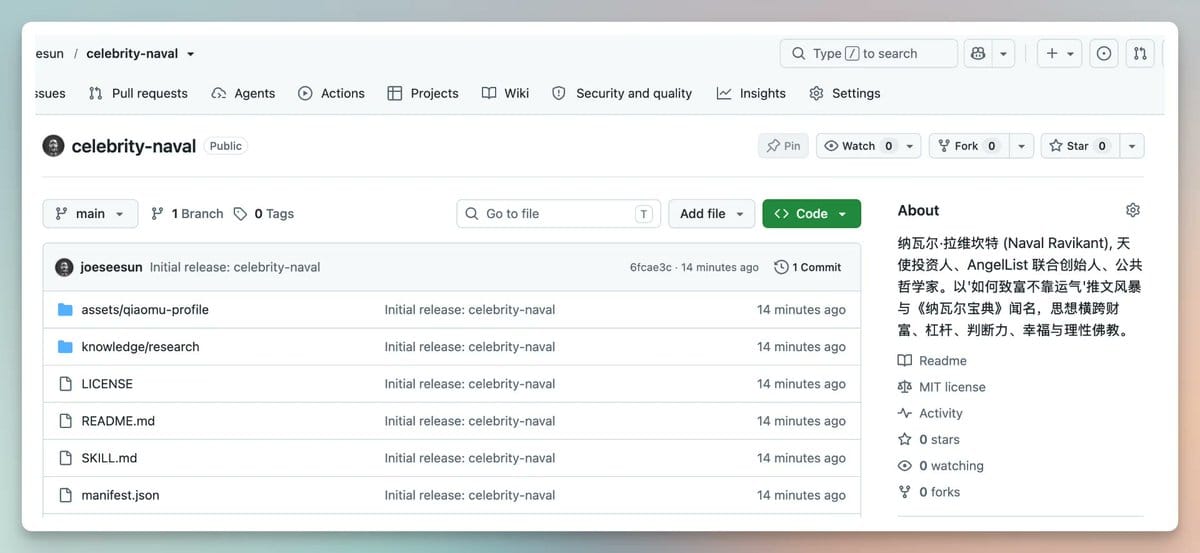Watch the repository
Screen dimensions: 1200x553
point(859,146)
